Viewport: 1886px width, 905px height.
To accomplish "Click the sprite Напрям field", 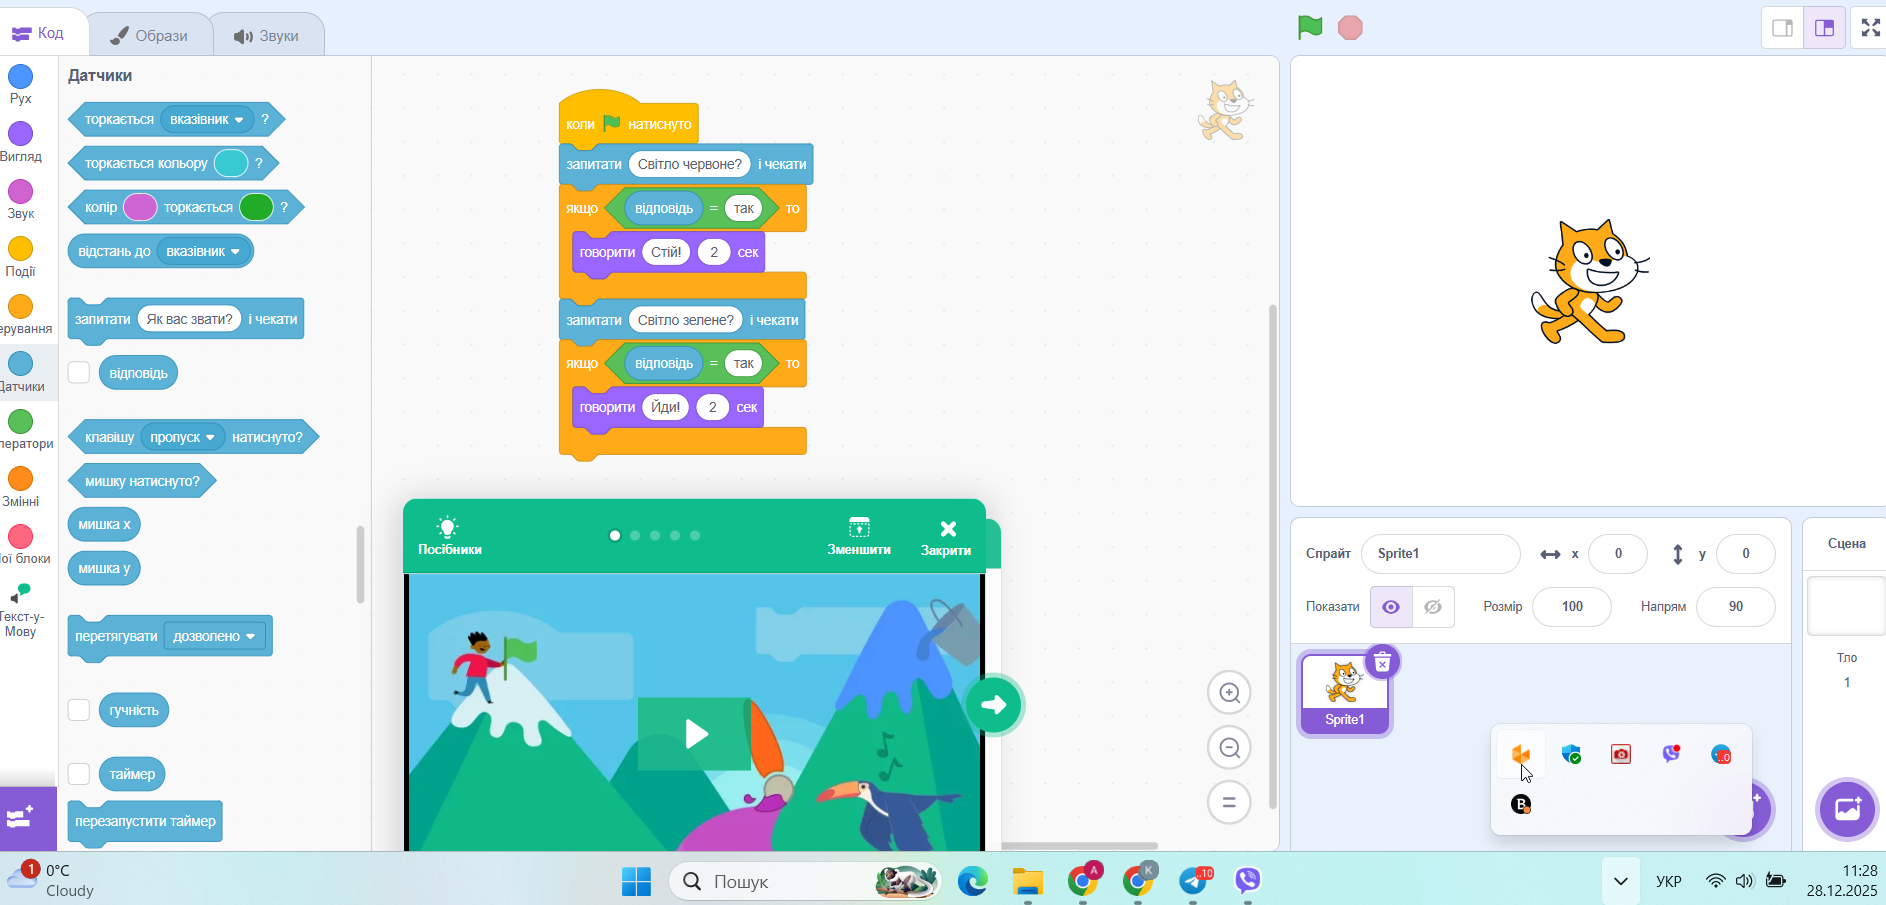I will tap(1736, 607).
